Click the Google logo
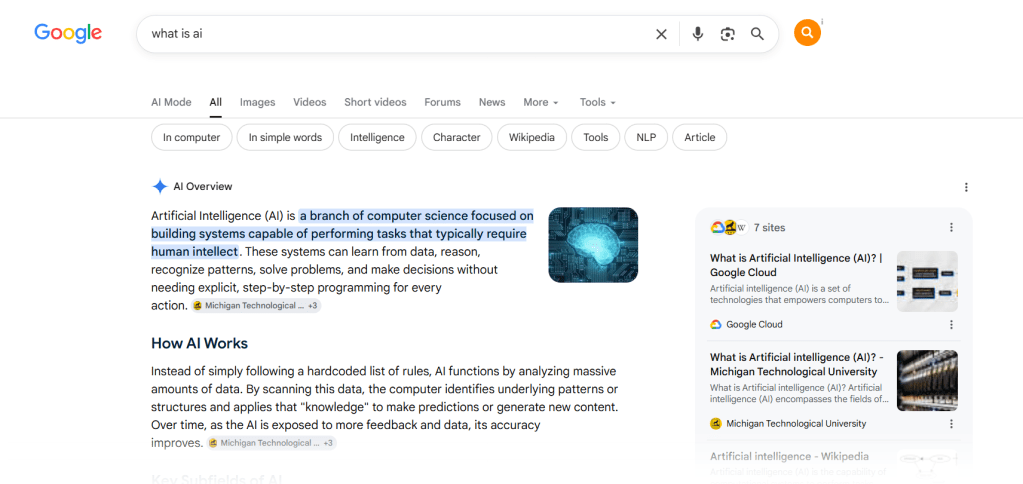 [68, 33]
